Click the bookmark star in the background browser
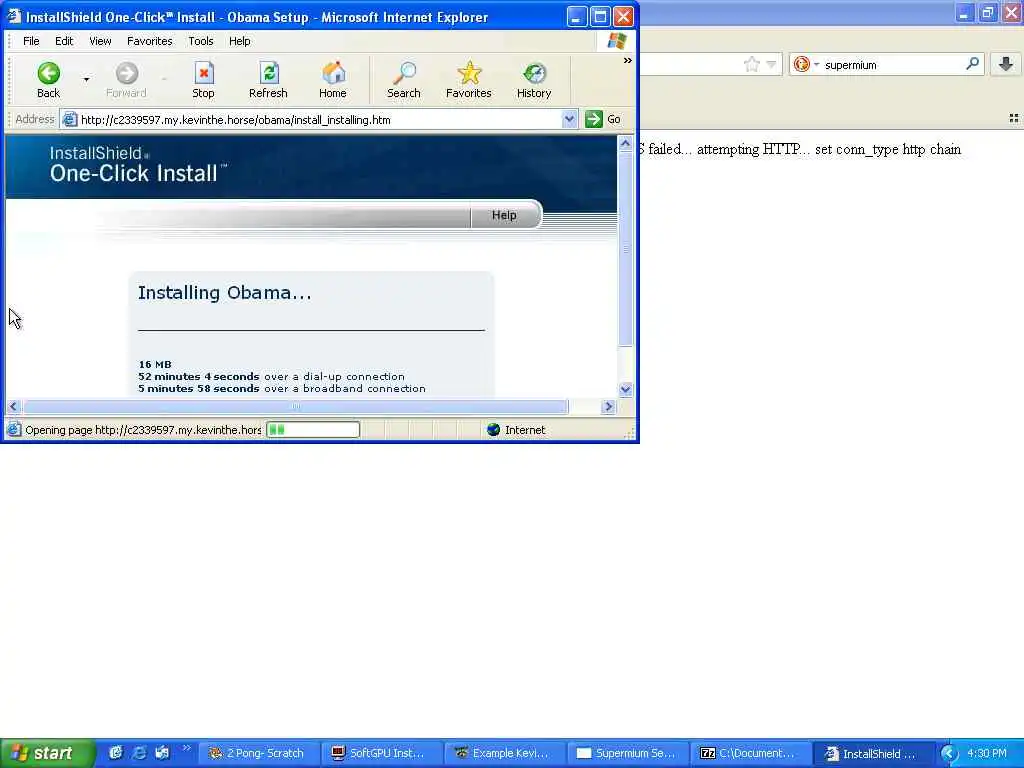1024x768 pixels. point(752,65)
